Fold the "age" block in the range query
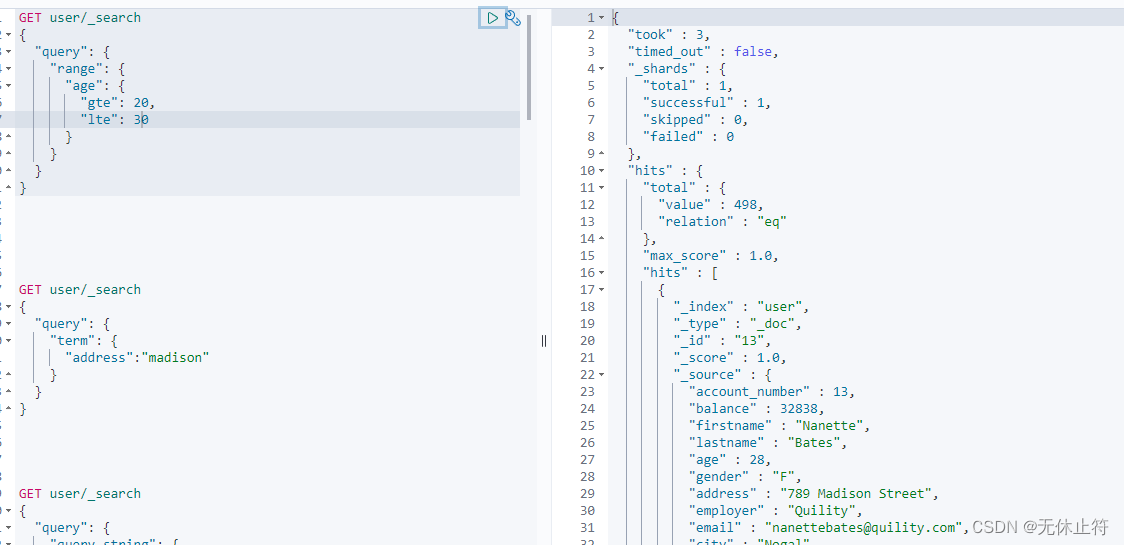 tap(9, 86)
